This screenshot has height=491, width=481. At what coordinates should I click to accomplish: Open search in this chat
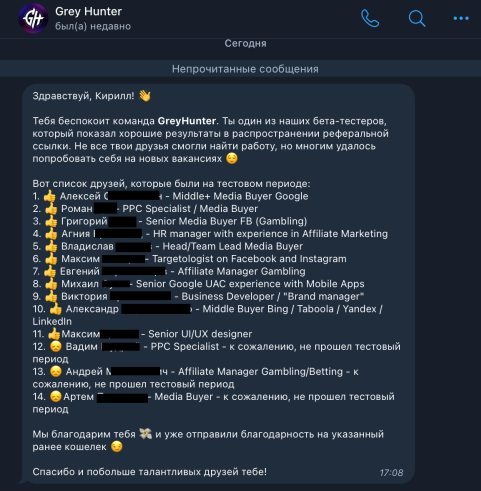pos(417,18)
